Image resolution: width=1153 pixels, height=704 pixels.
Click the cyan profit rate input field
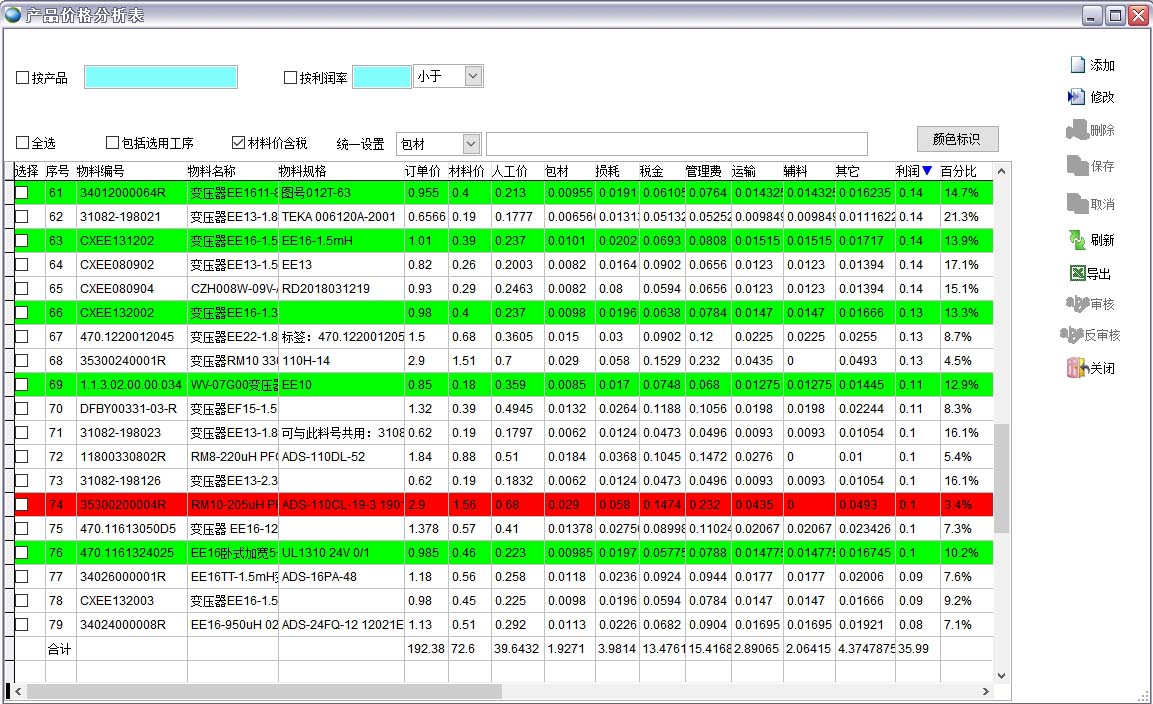(x=381, y=77)
